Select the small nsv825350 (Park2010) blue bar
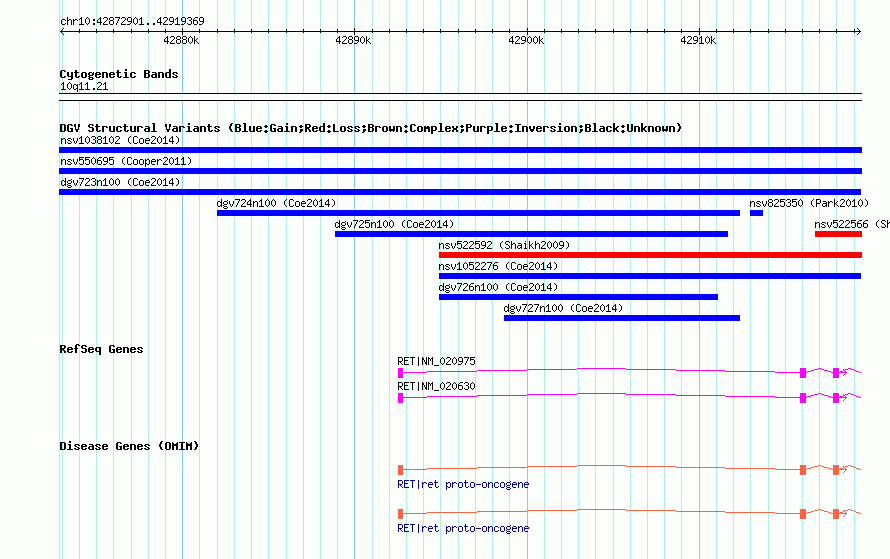Screen dimensions: 890x559 (757, 213)
